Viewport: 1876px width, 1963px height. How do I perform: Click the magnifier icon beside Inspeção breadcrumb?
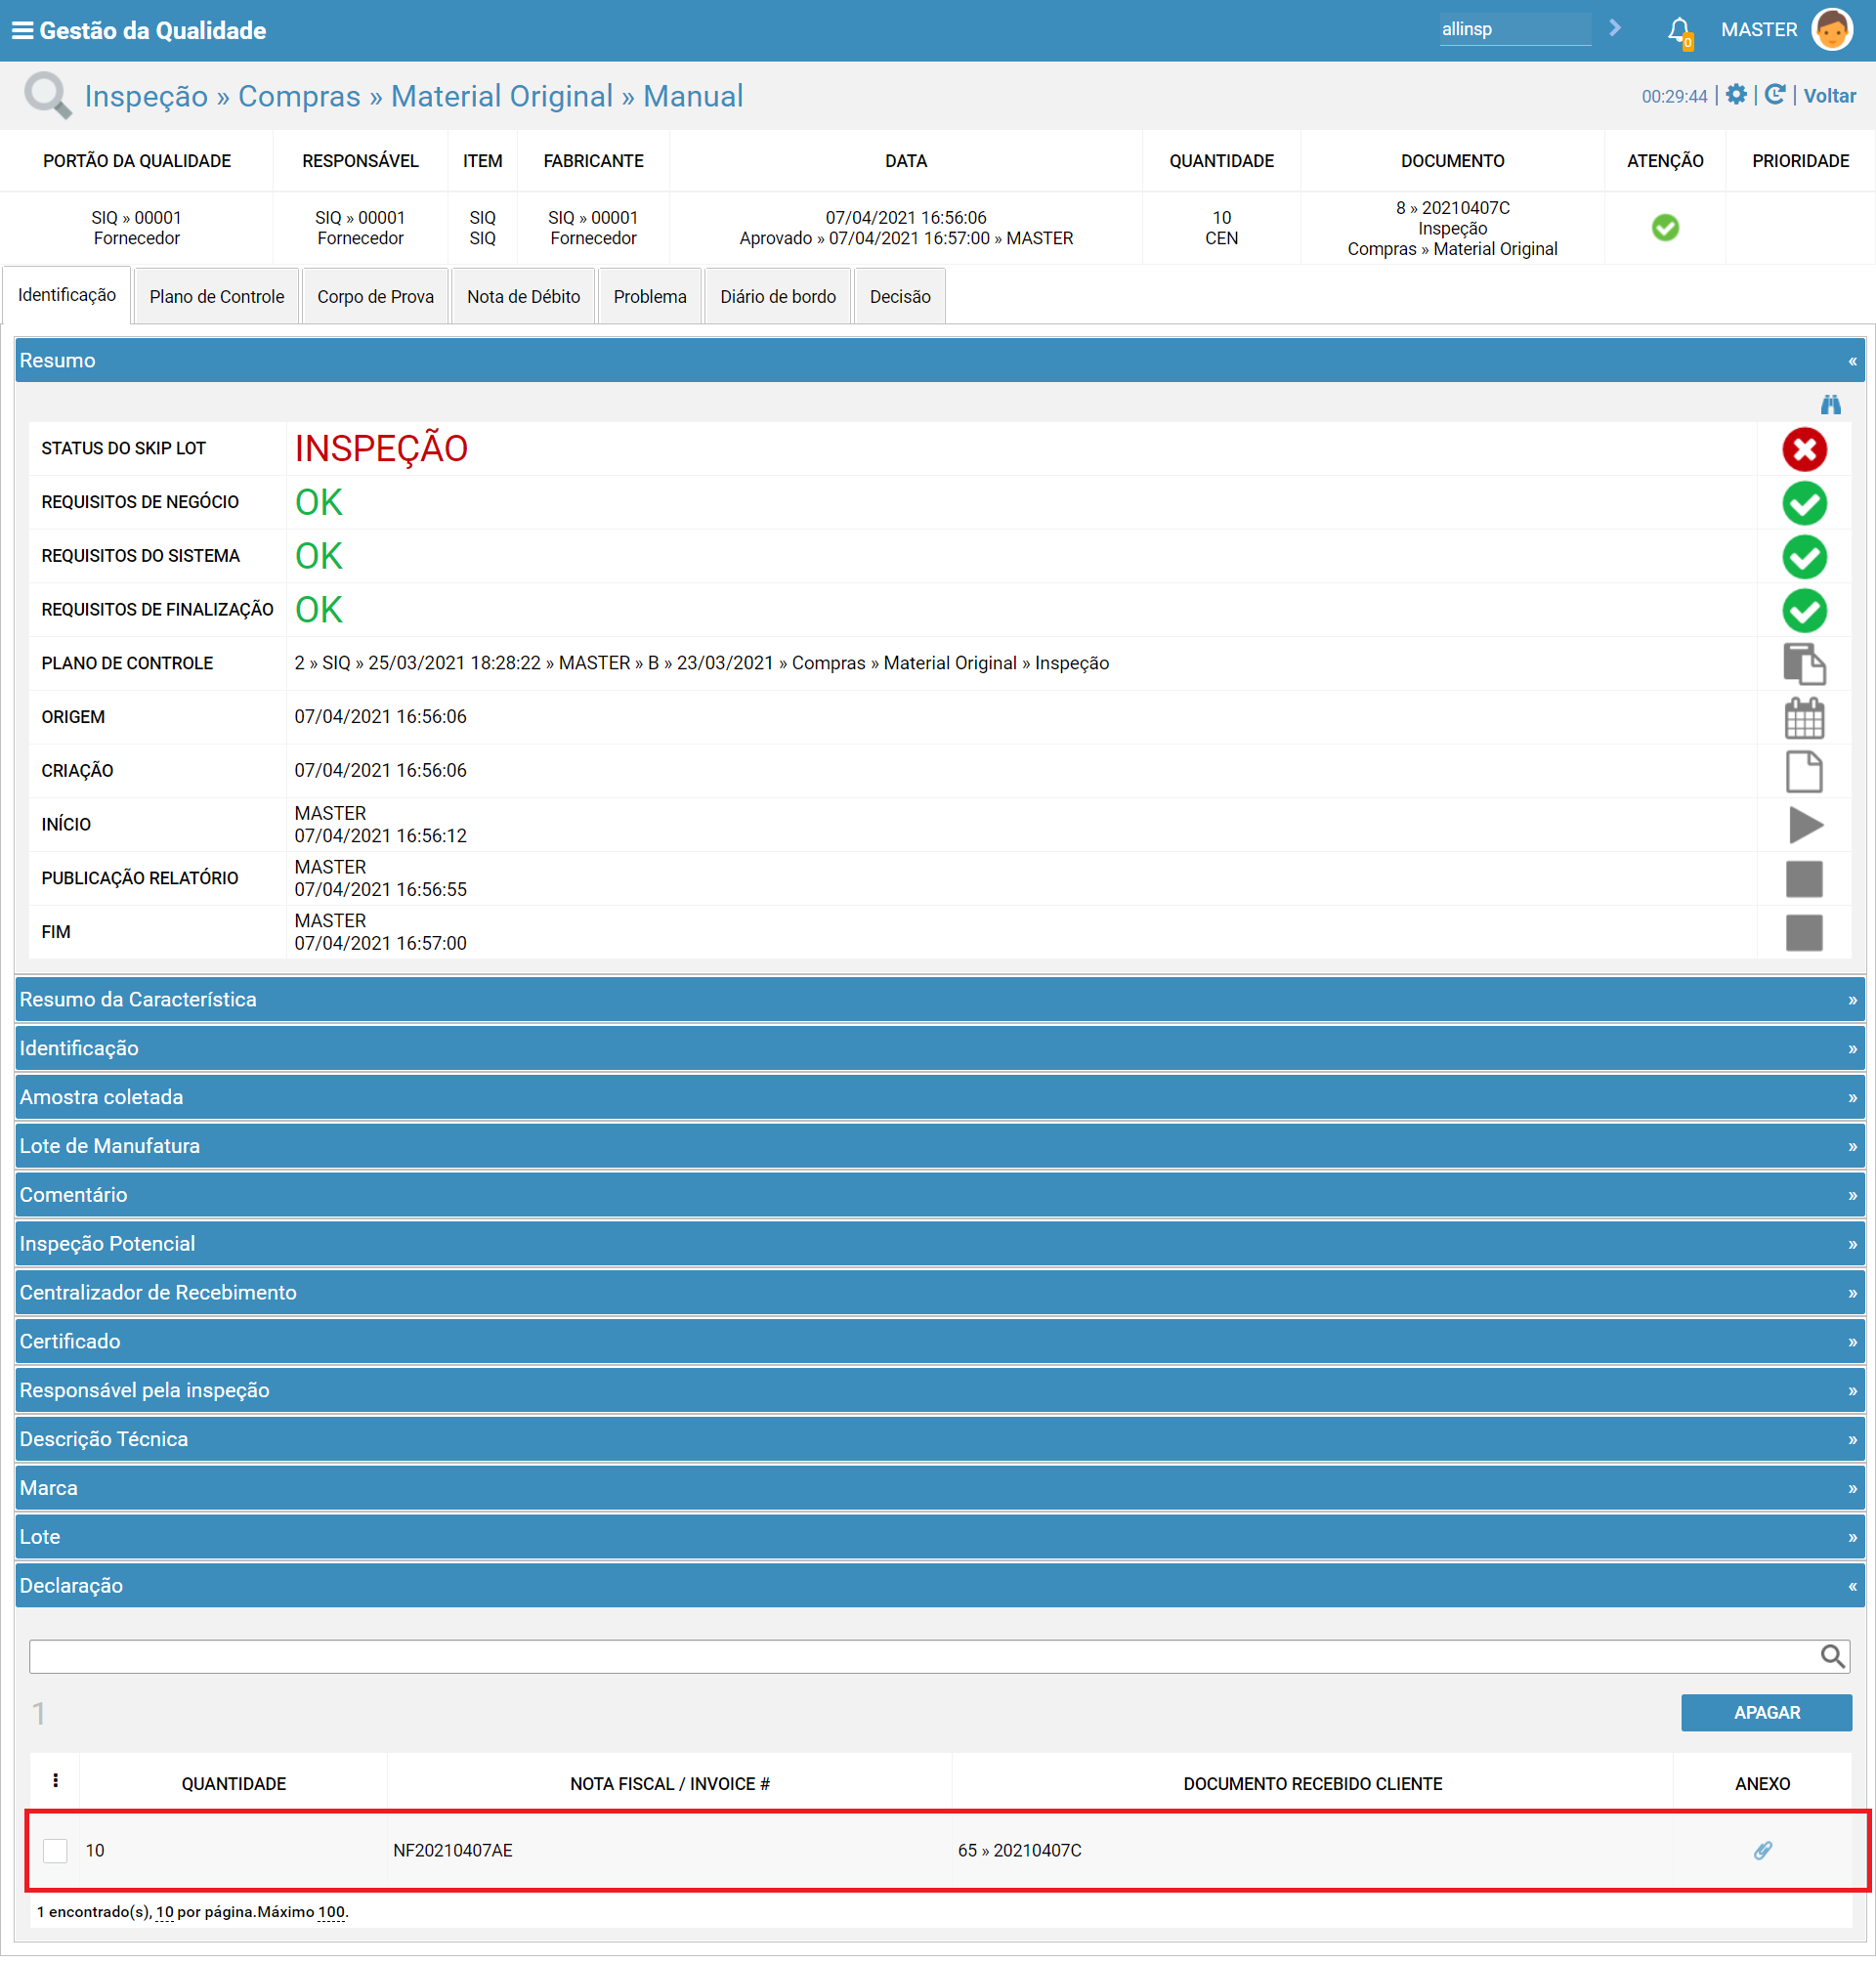(46, 96)
